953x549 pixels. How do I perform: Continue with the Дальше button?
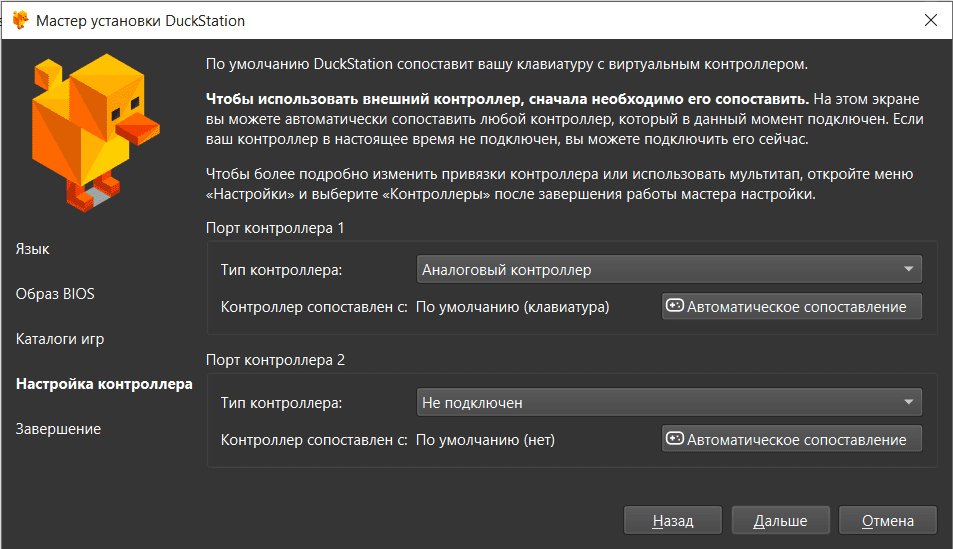(780, 520)
